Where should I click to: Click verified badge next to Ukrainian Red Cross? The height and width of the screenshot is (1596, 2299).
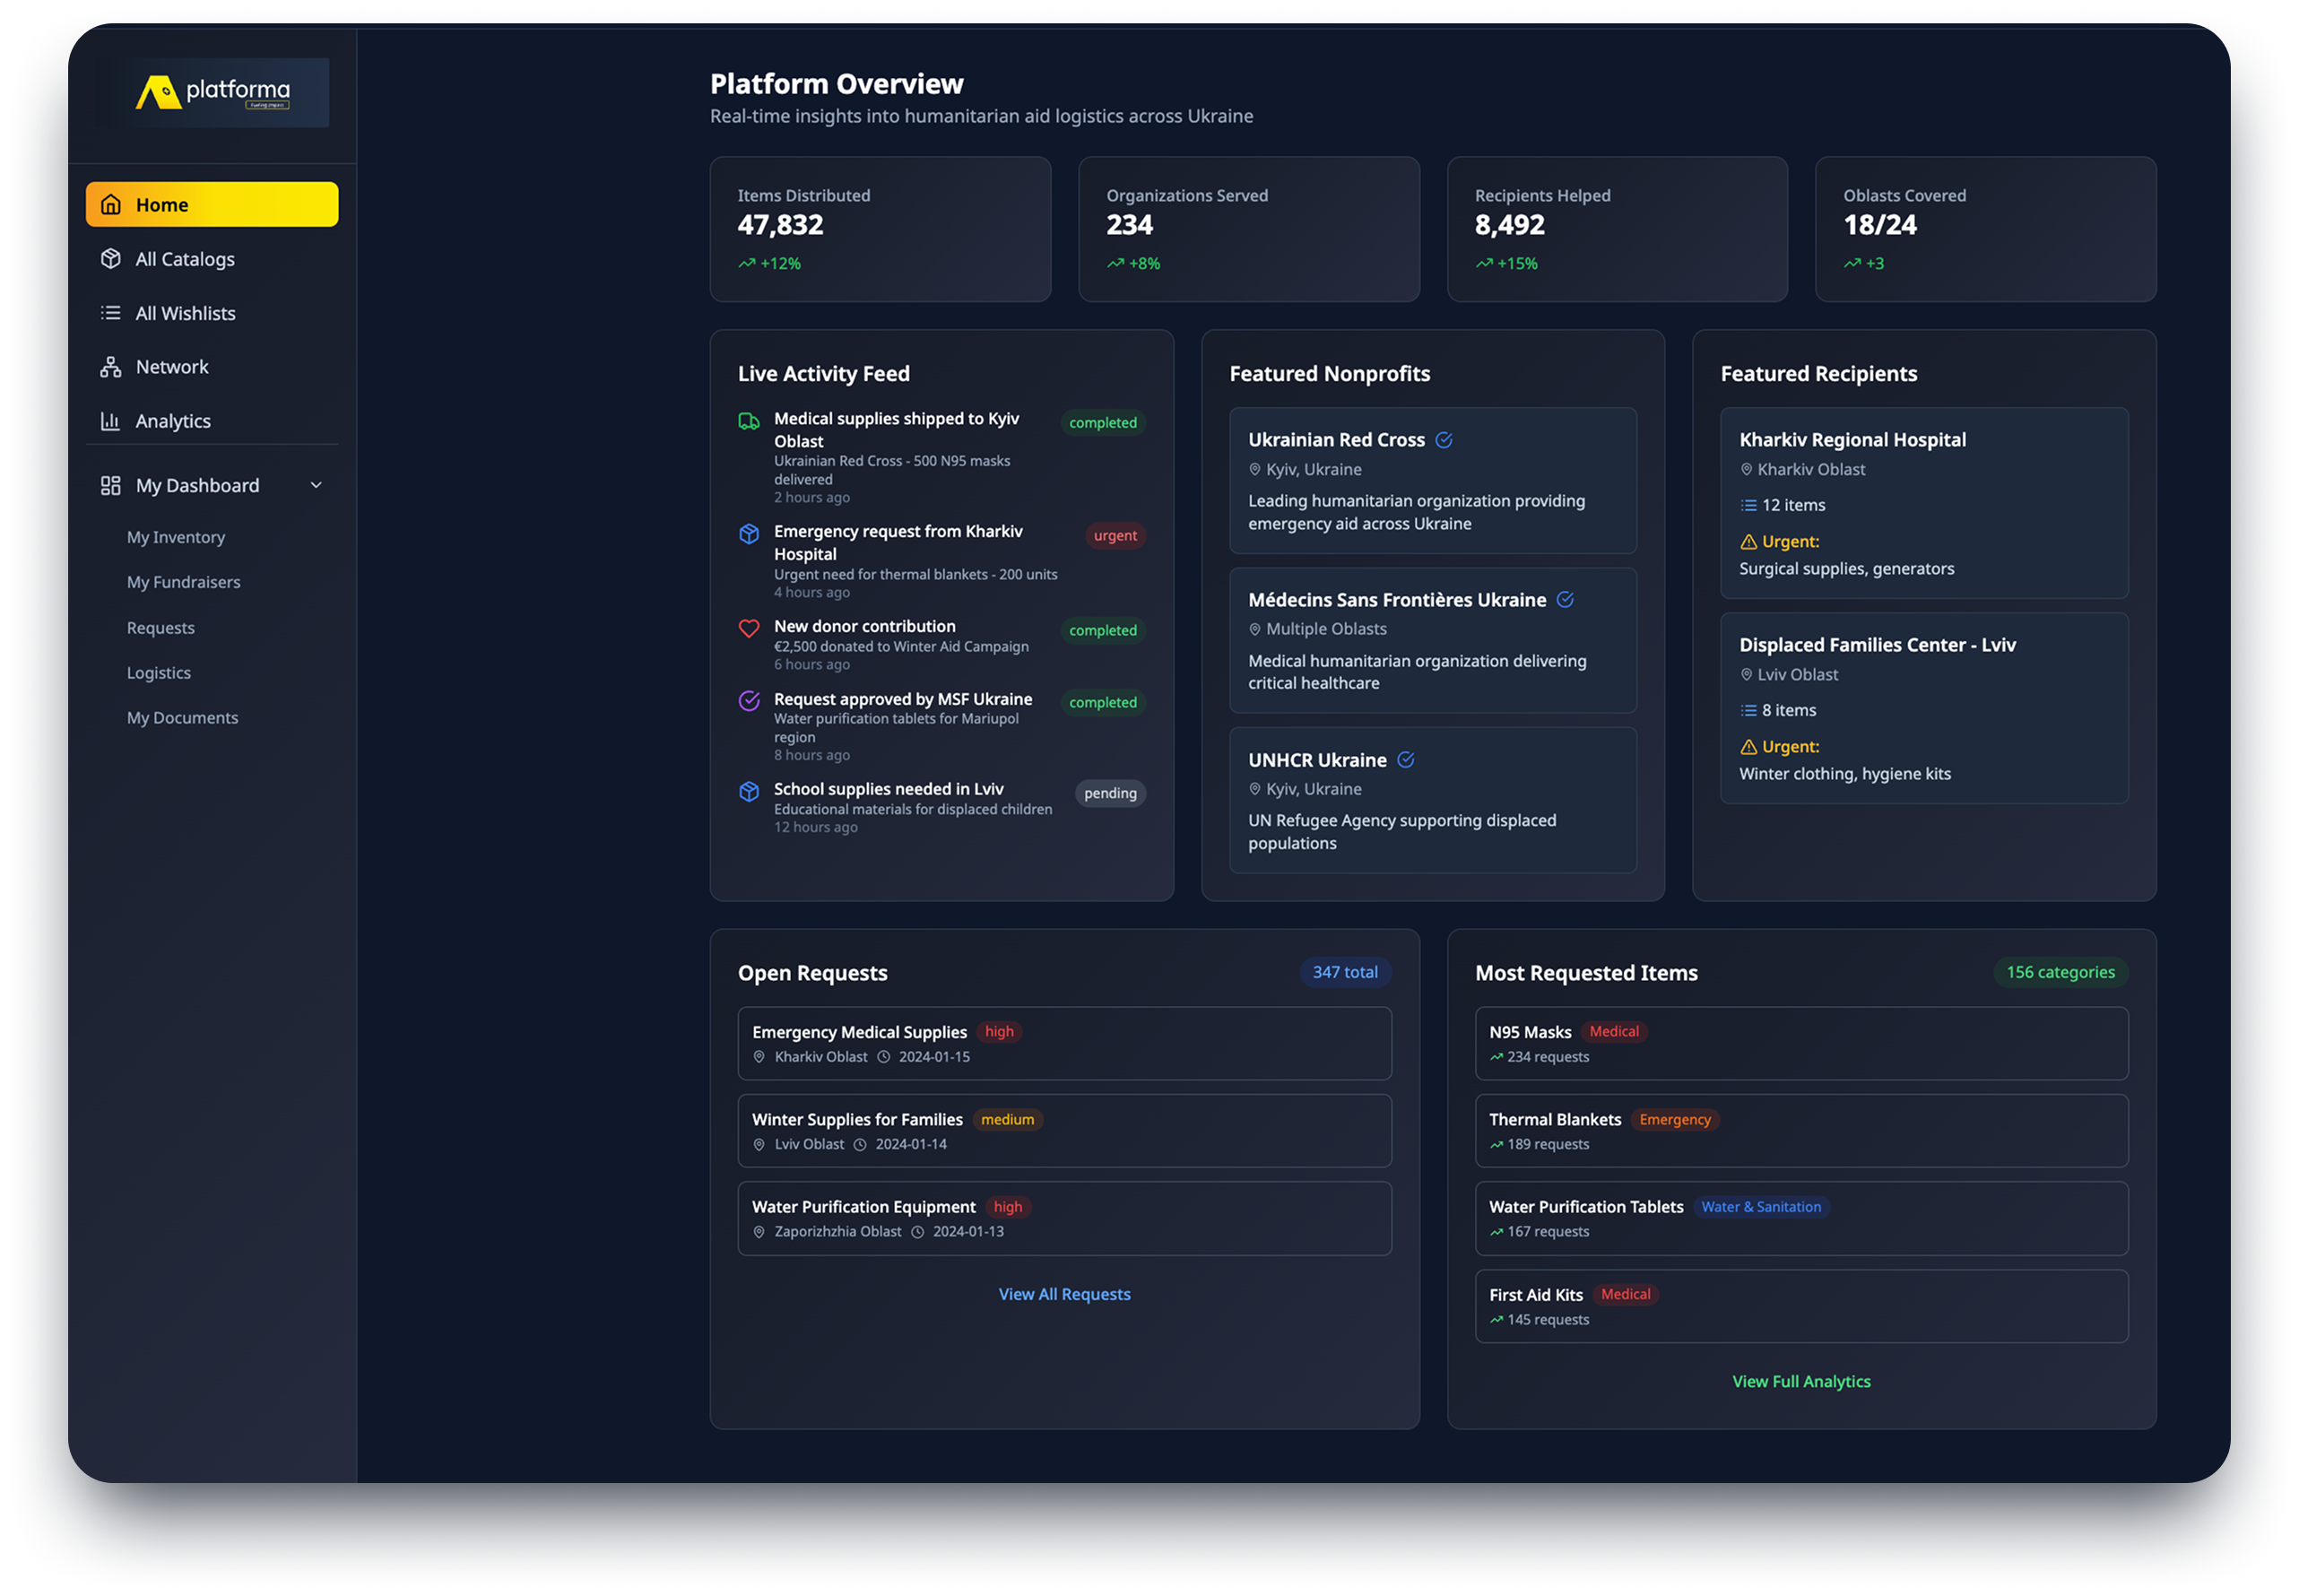click(1443, 440)
